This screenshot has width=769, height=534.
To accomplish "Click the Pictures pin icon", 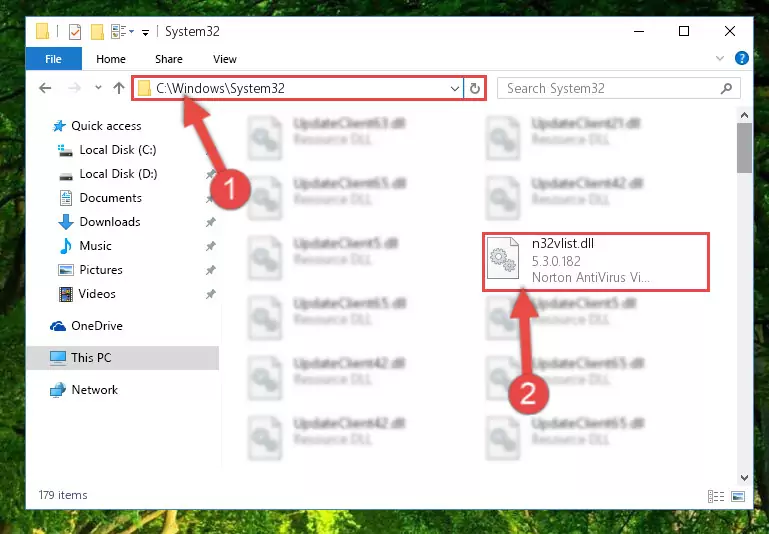I will pos(210,270).
